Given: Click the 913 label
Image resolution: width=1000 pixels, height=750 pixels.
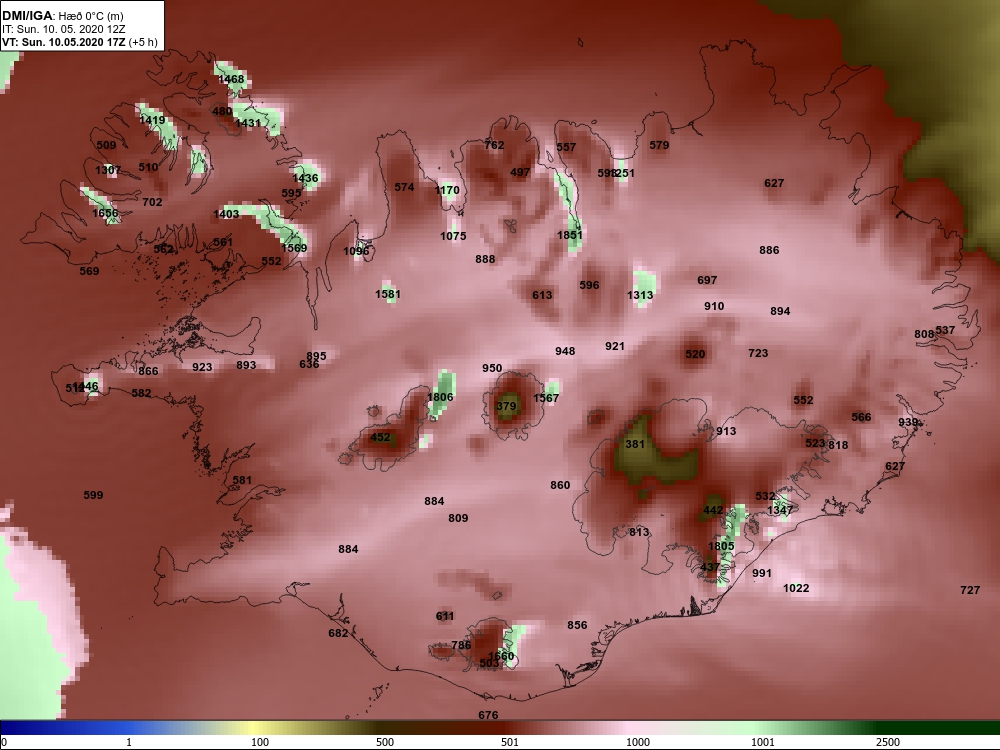Looking at the screenshot, I should tap(726, 430).
